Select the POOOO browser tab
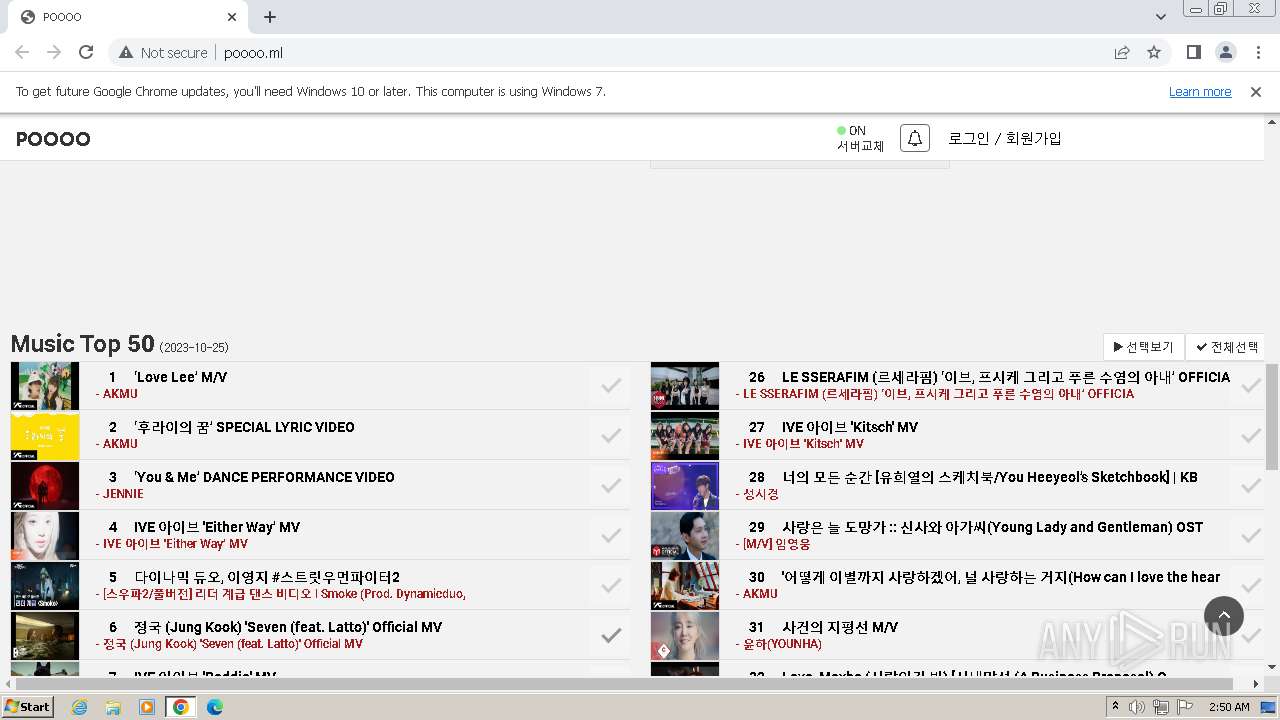The image size is (1280, 720). pyautogui.click(x=128, y=17)
